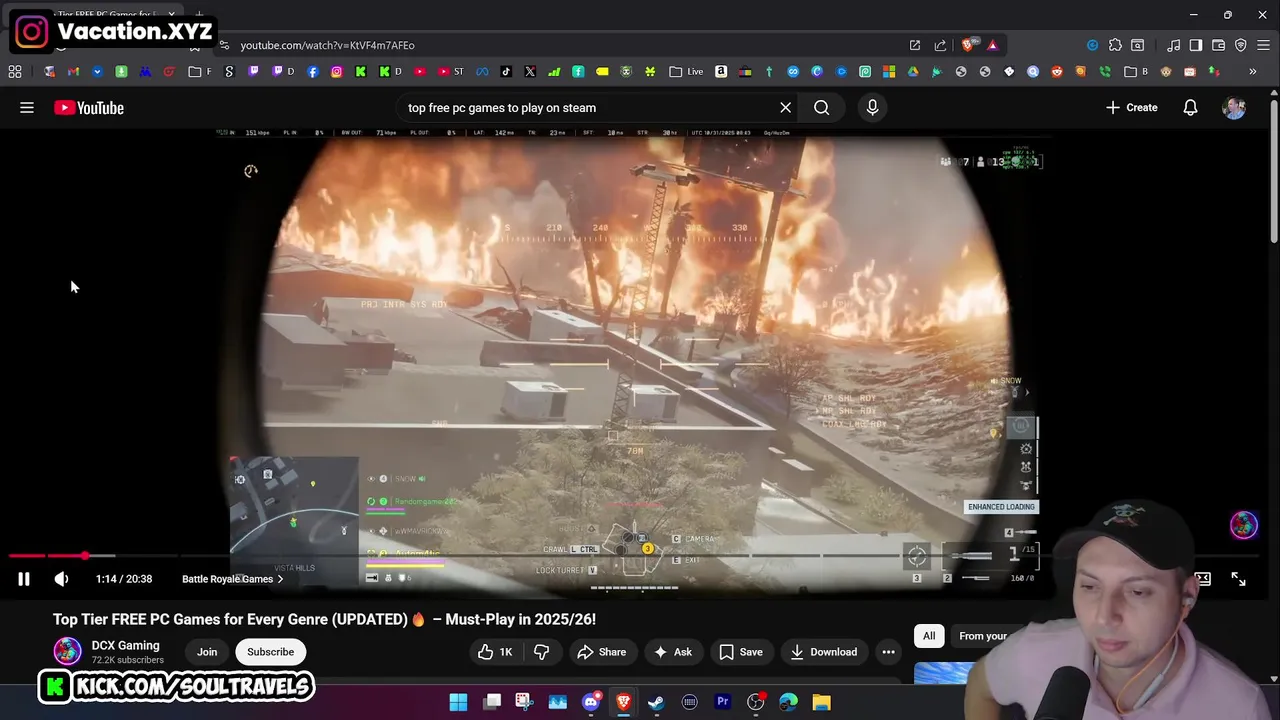Open YouTube notifications bell
1280x720 pixels.
tap(1190, 108)
